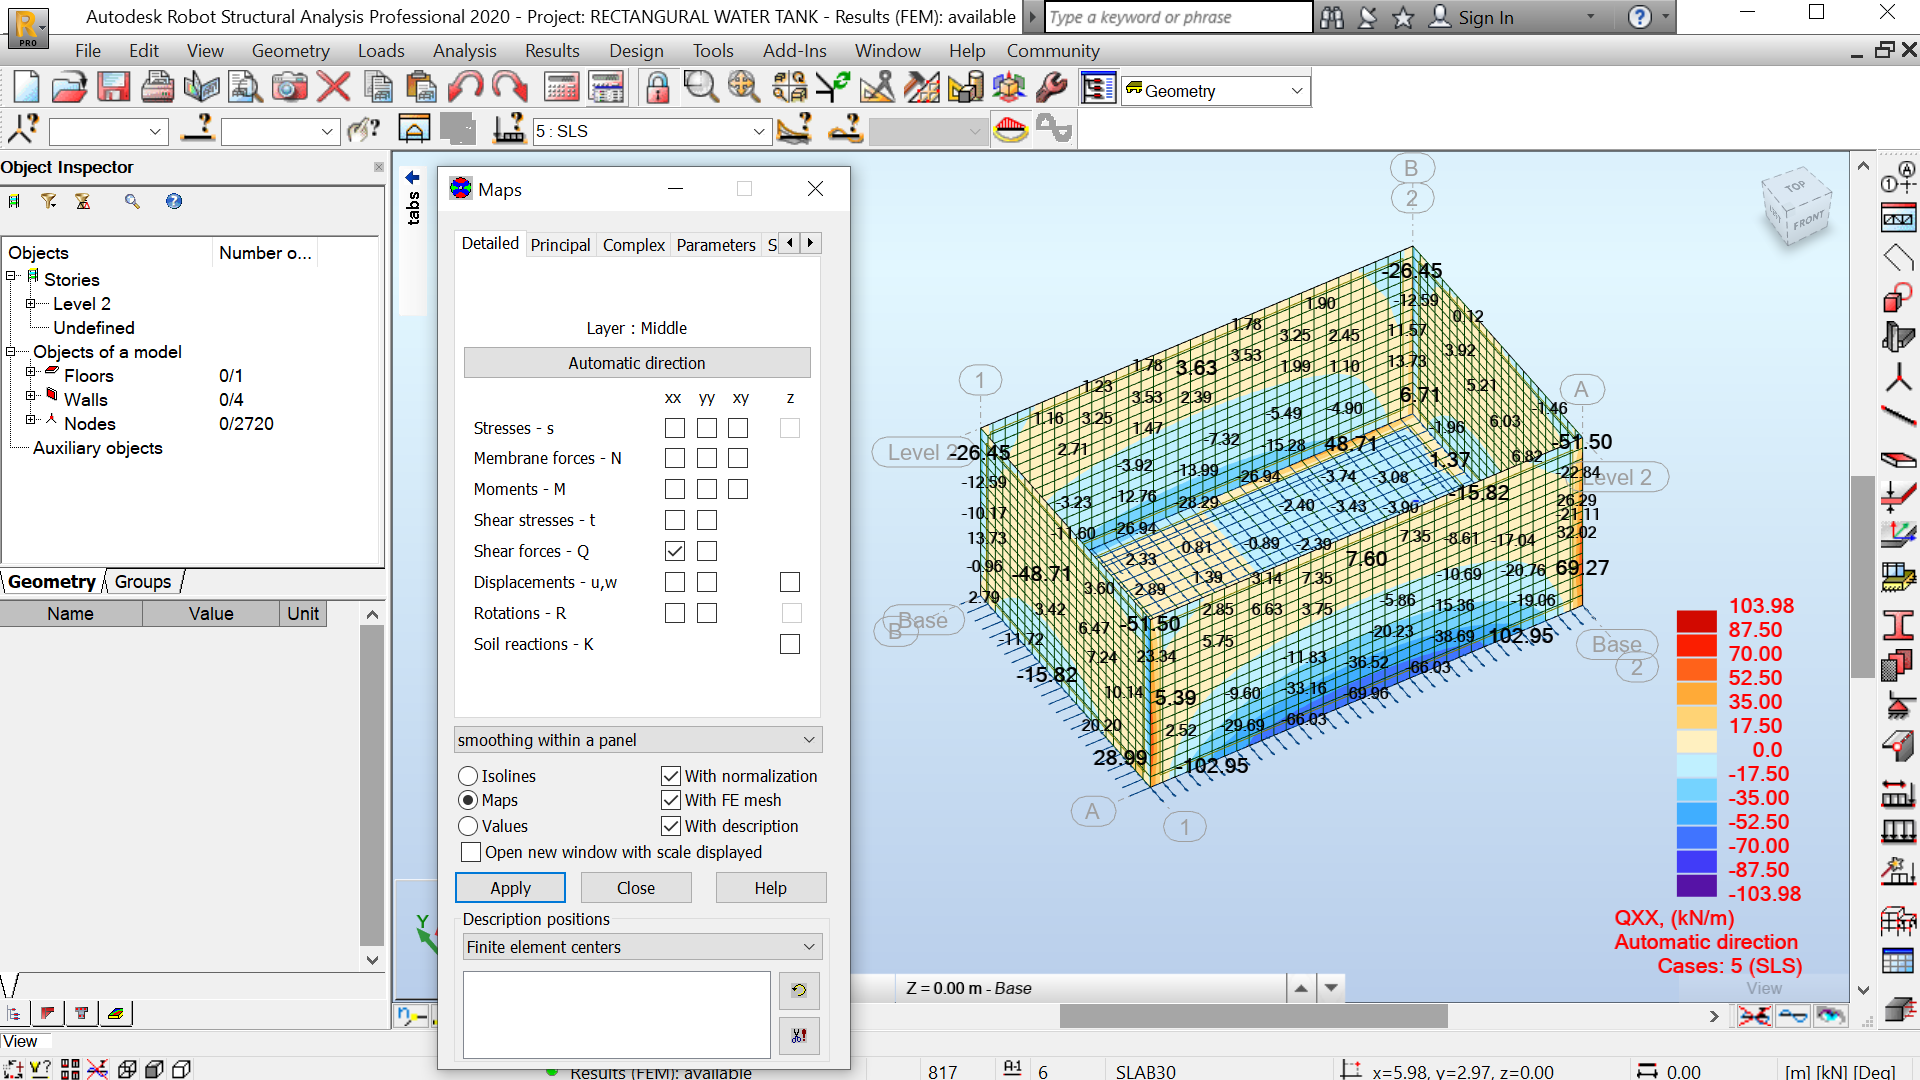Open the load case 5 : SLS dropdown
This screenshot has height=1080, width=1920.
click(x=758, y=131)
